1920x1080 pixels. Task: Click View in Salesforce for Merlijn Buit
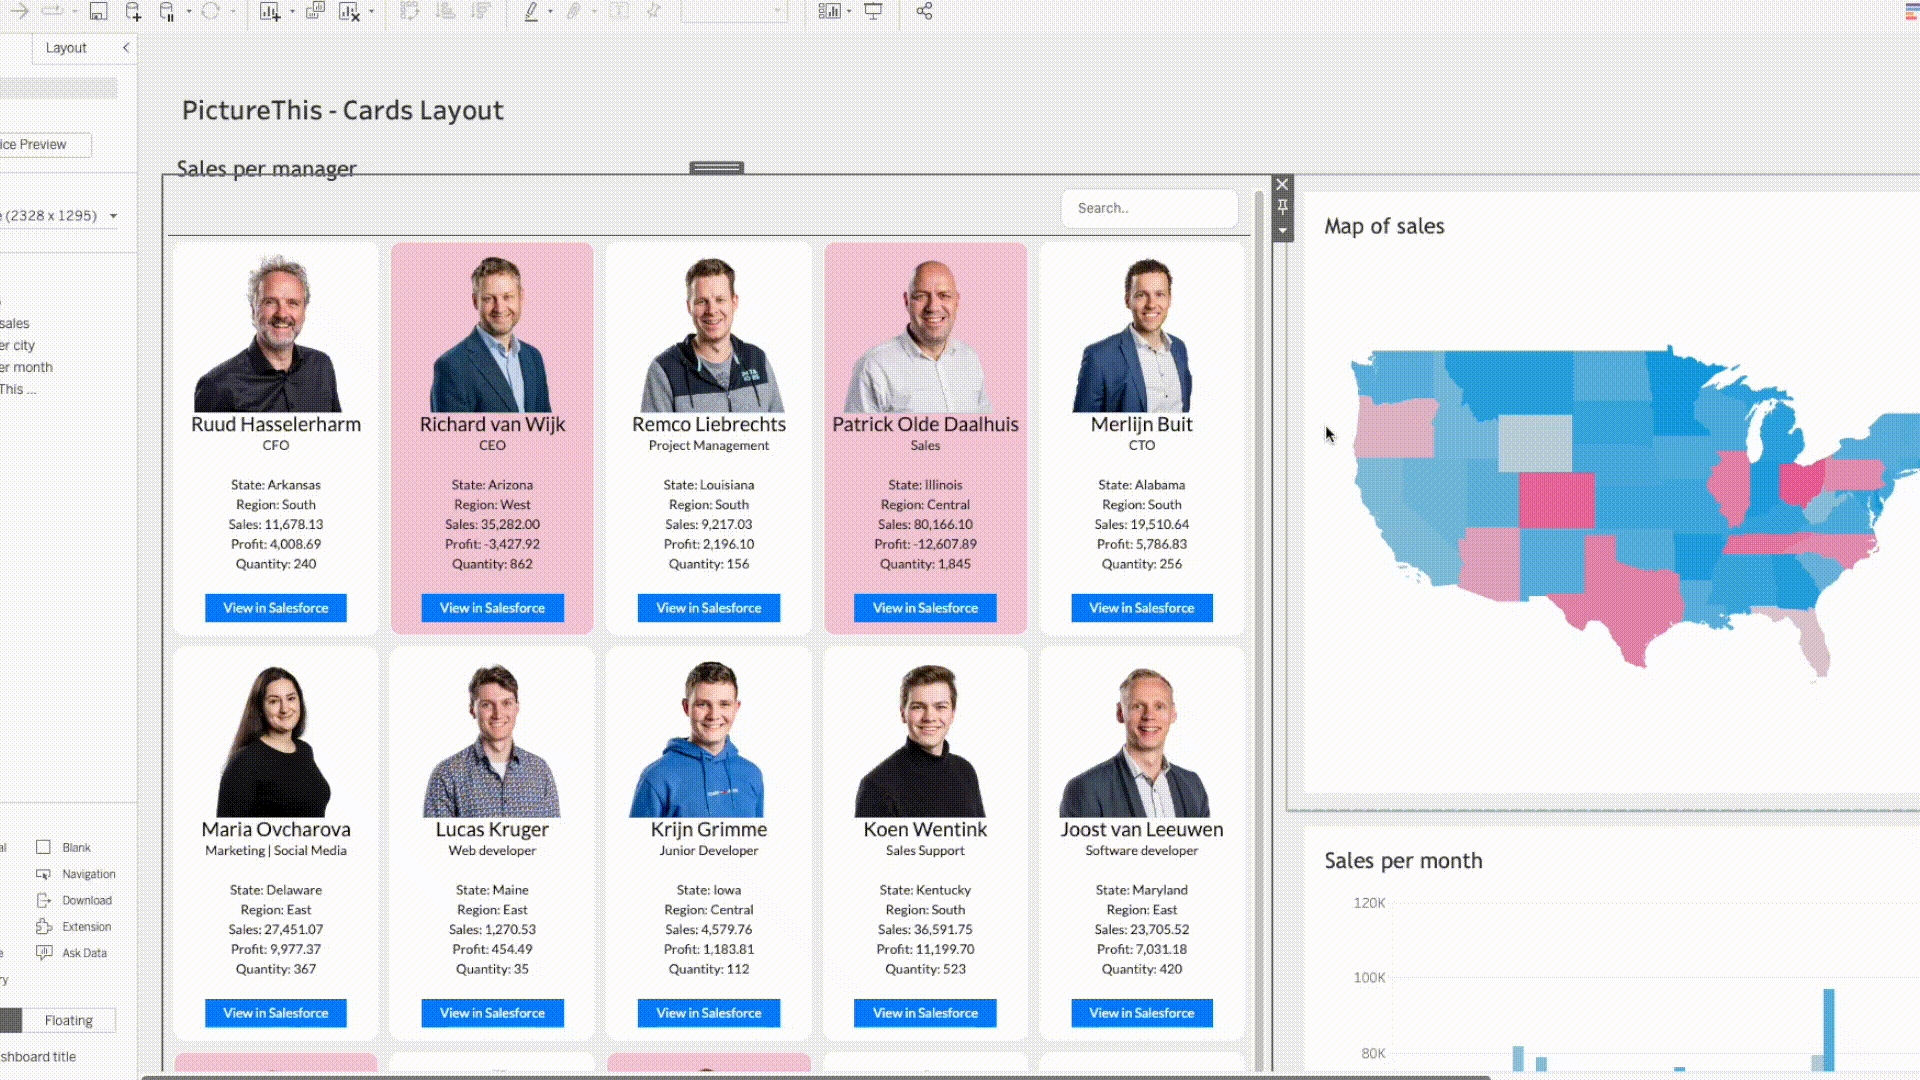(x=1141, y=608)
